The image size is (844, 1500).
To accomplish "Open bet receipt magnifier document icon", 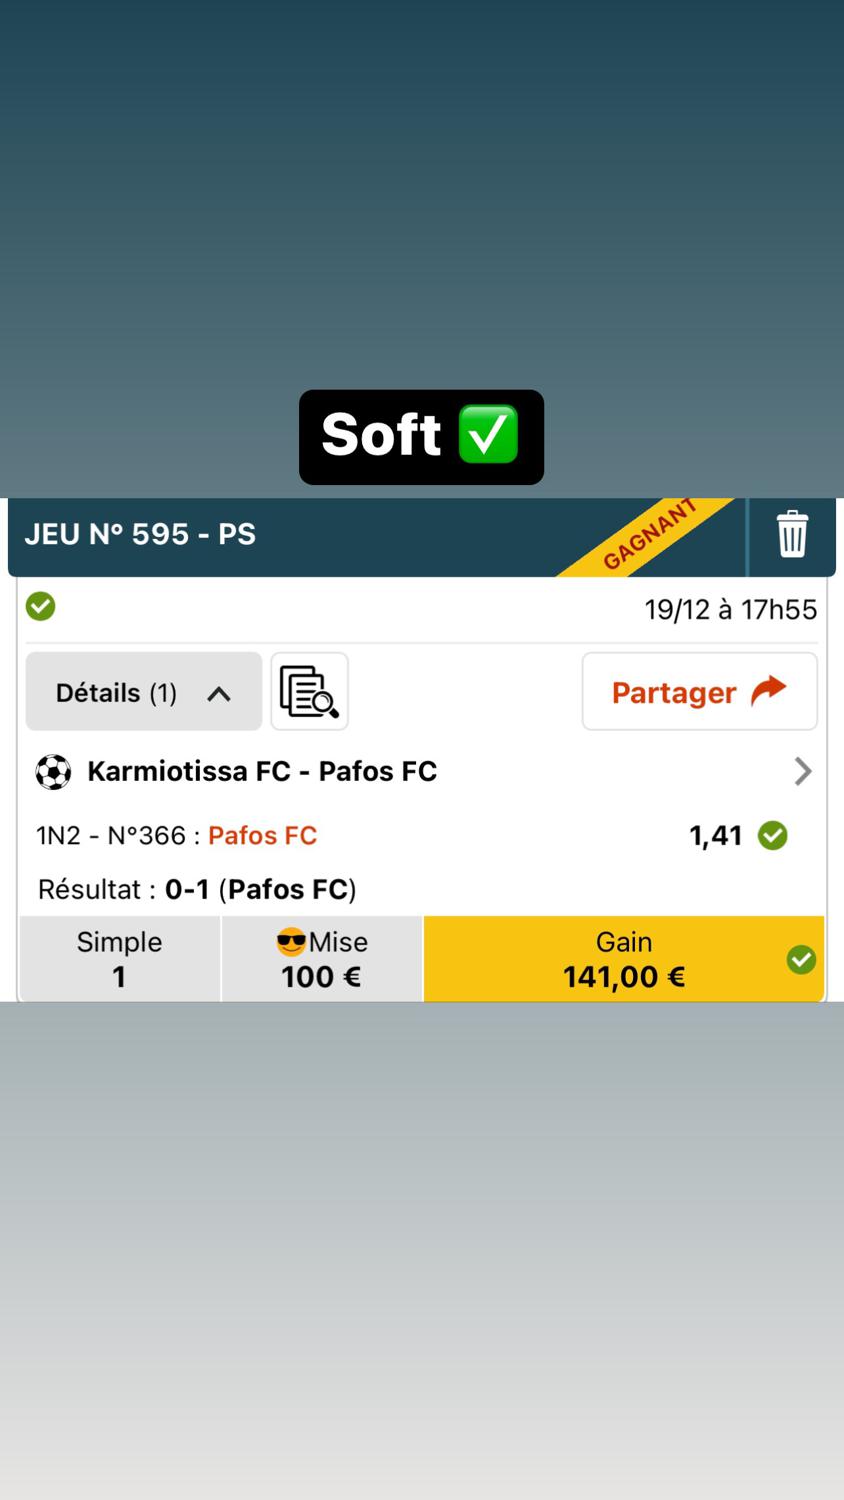I will [309, 692].
